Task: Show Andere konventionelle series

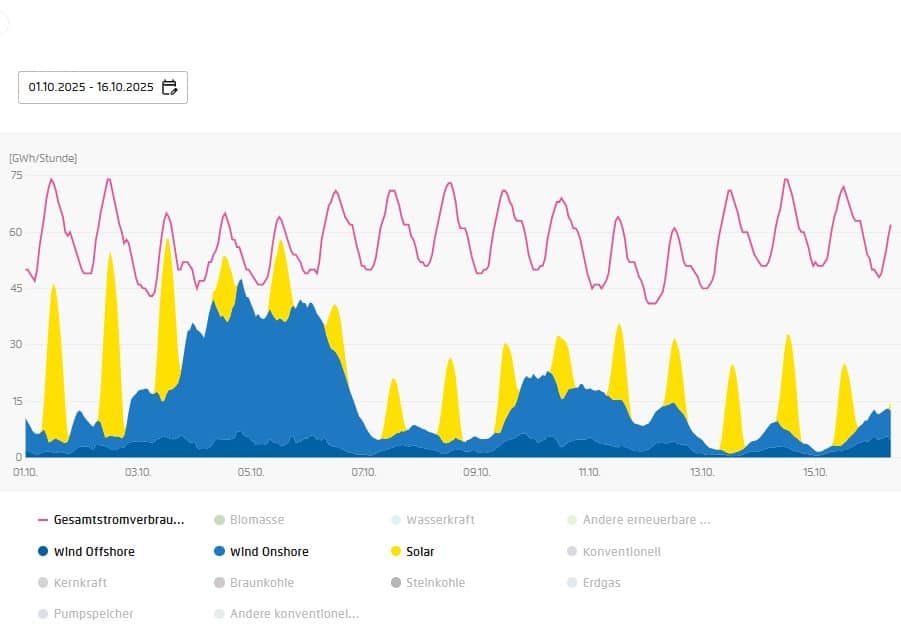Action: pos(293,613)
